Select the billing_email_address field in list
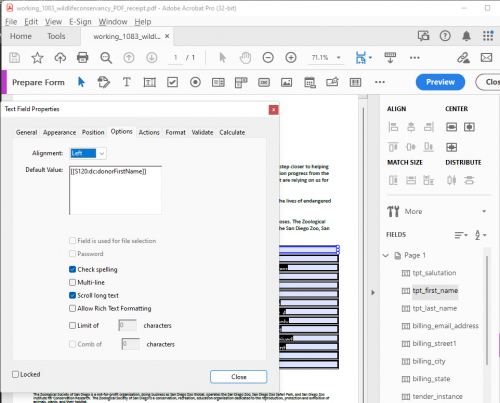This screenshot has width=500, height=403. [x=445, y=326]
